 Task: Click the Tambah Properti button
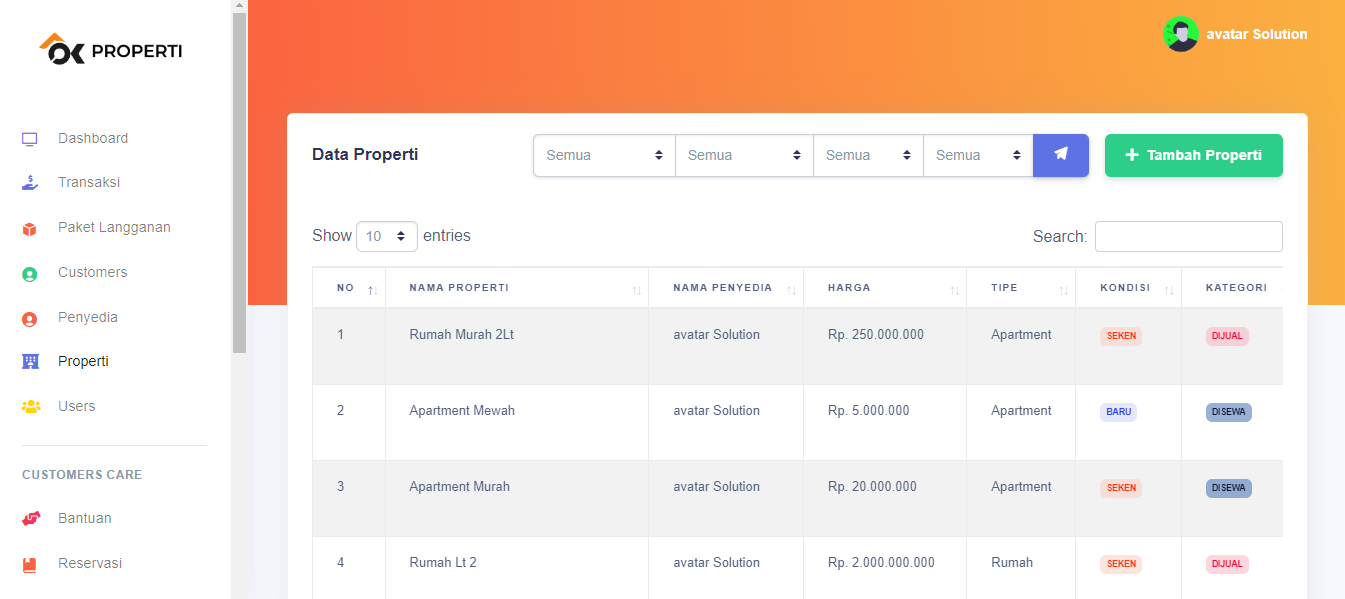[x=1193, y=155]
